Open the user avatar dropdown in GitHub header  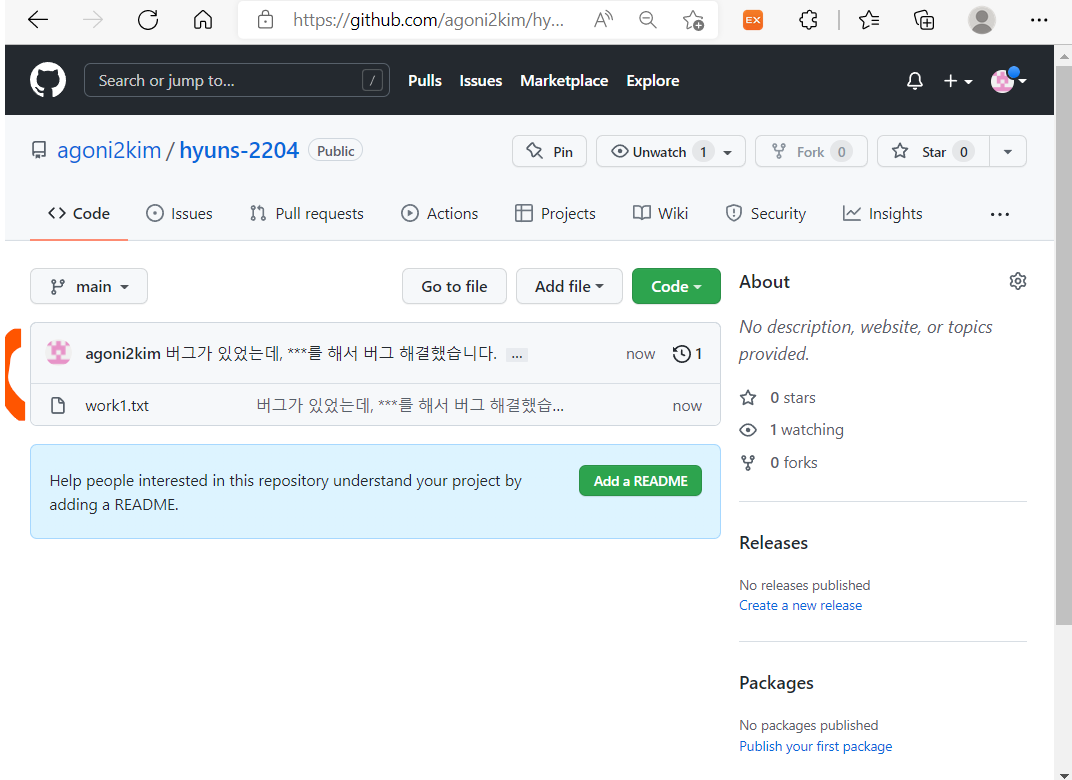1008,81
